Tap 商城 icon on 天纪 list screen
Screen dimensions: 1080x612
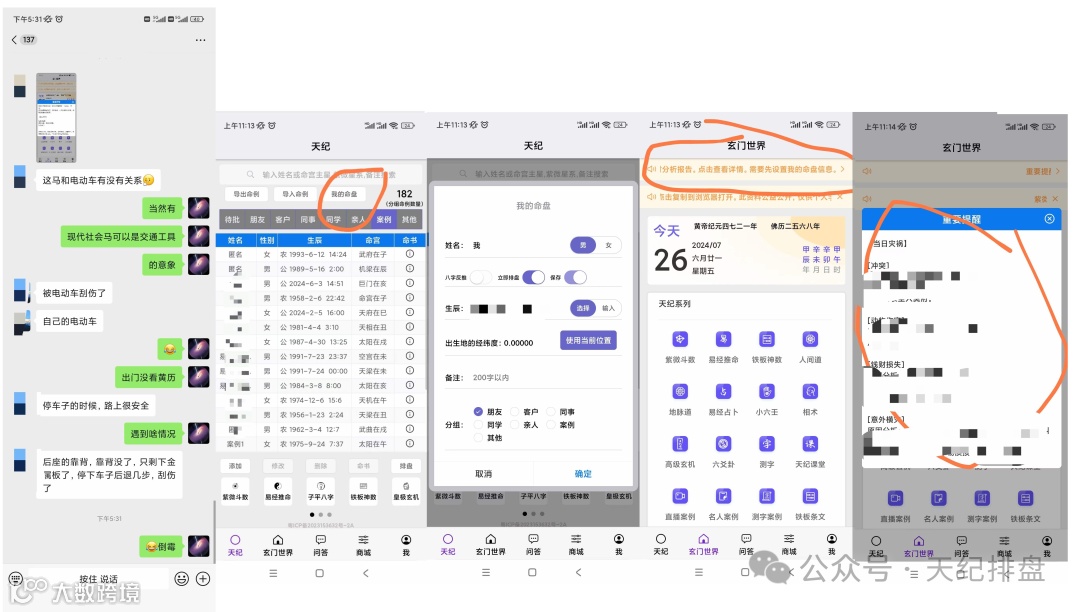point(364,540)
